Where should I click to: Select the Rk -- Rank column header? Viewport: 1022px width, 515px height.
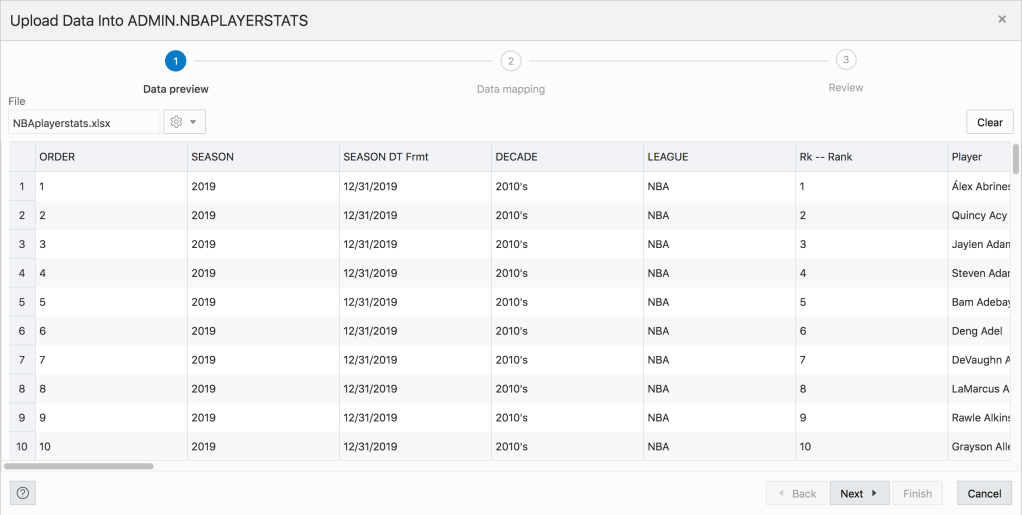pos(871,157)
